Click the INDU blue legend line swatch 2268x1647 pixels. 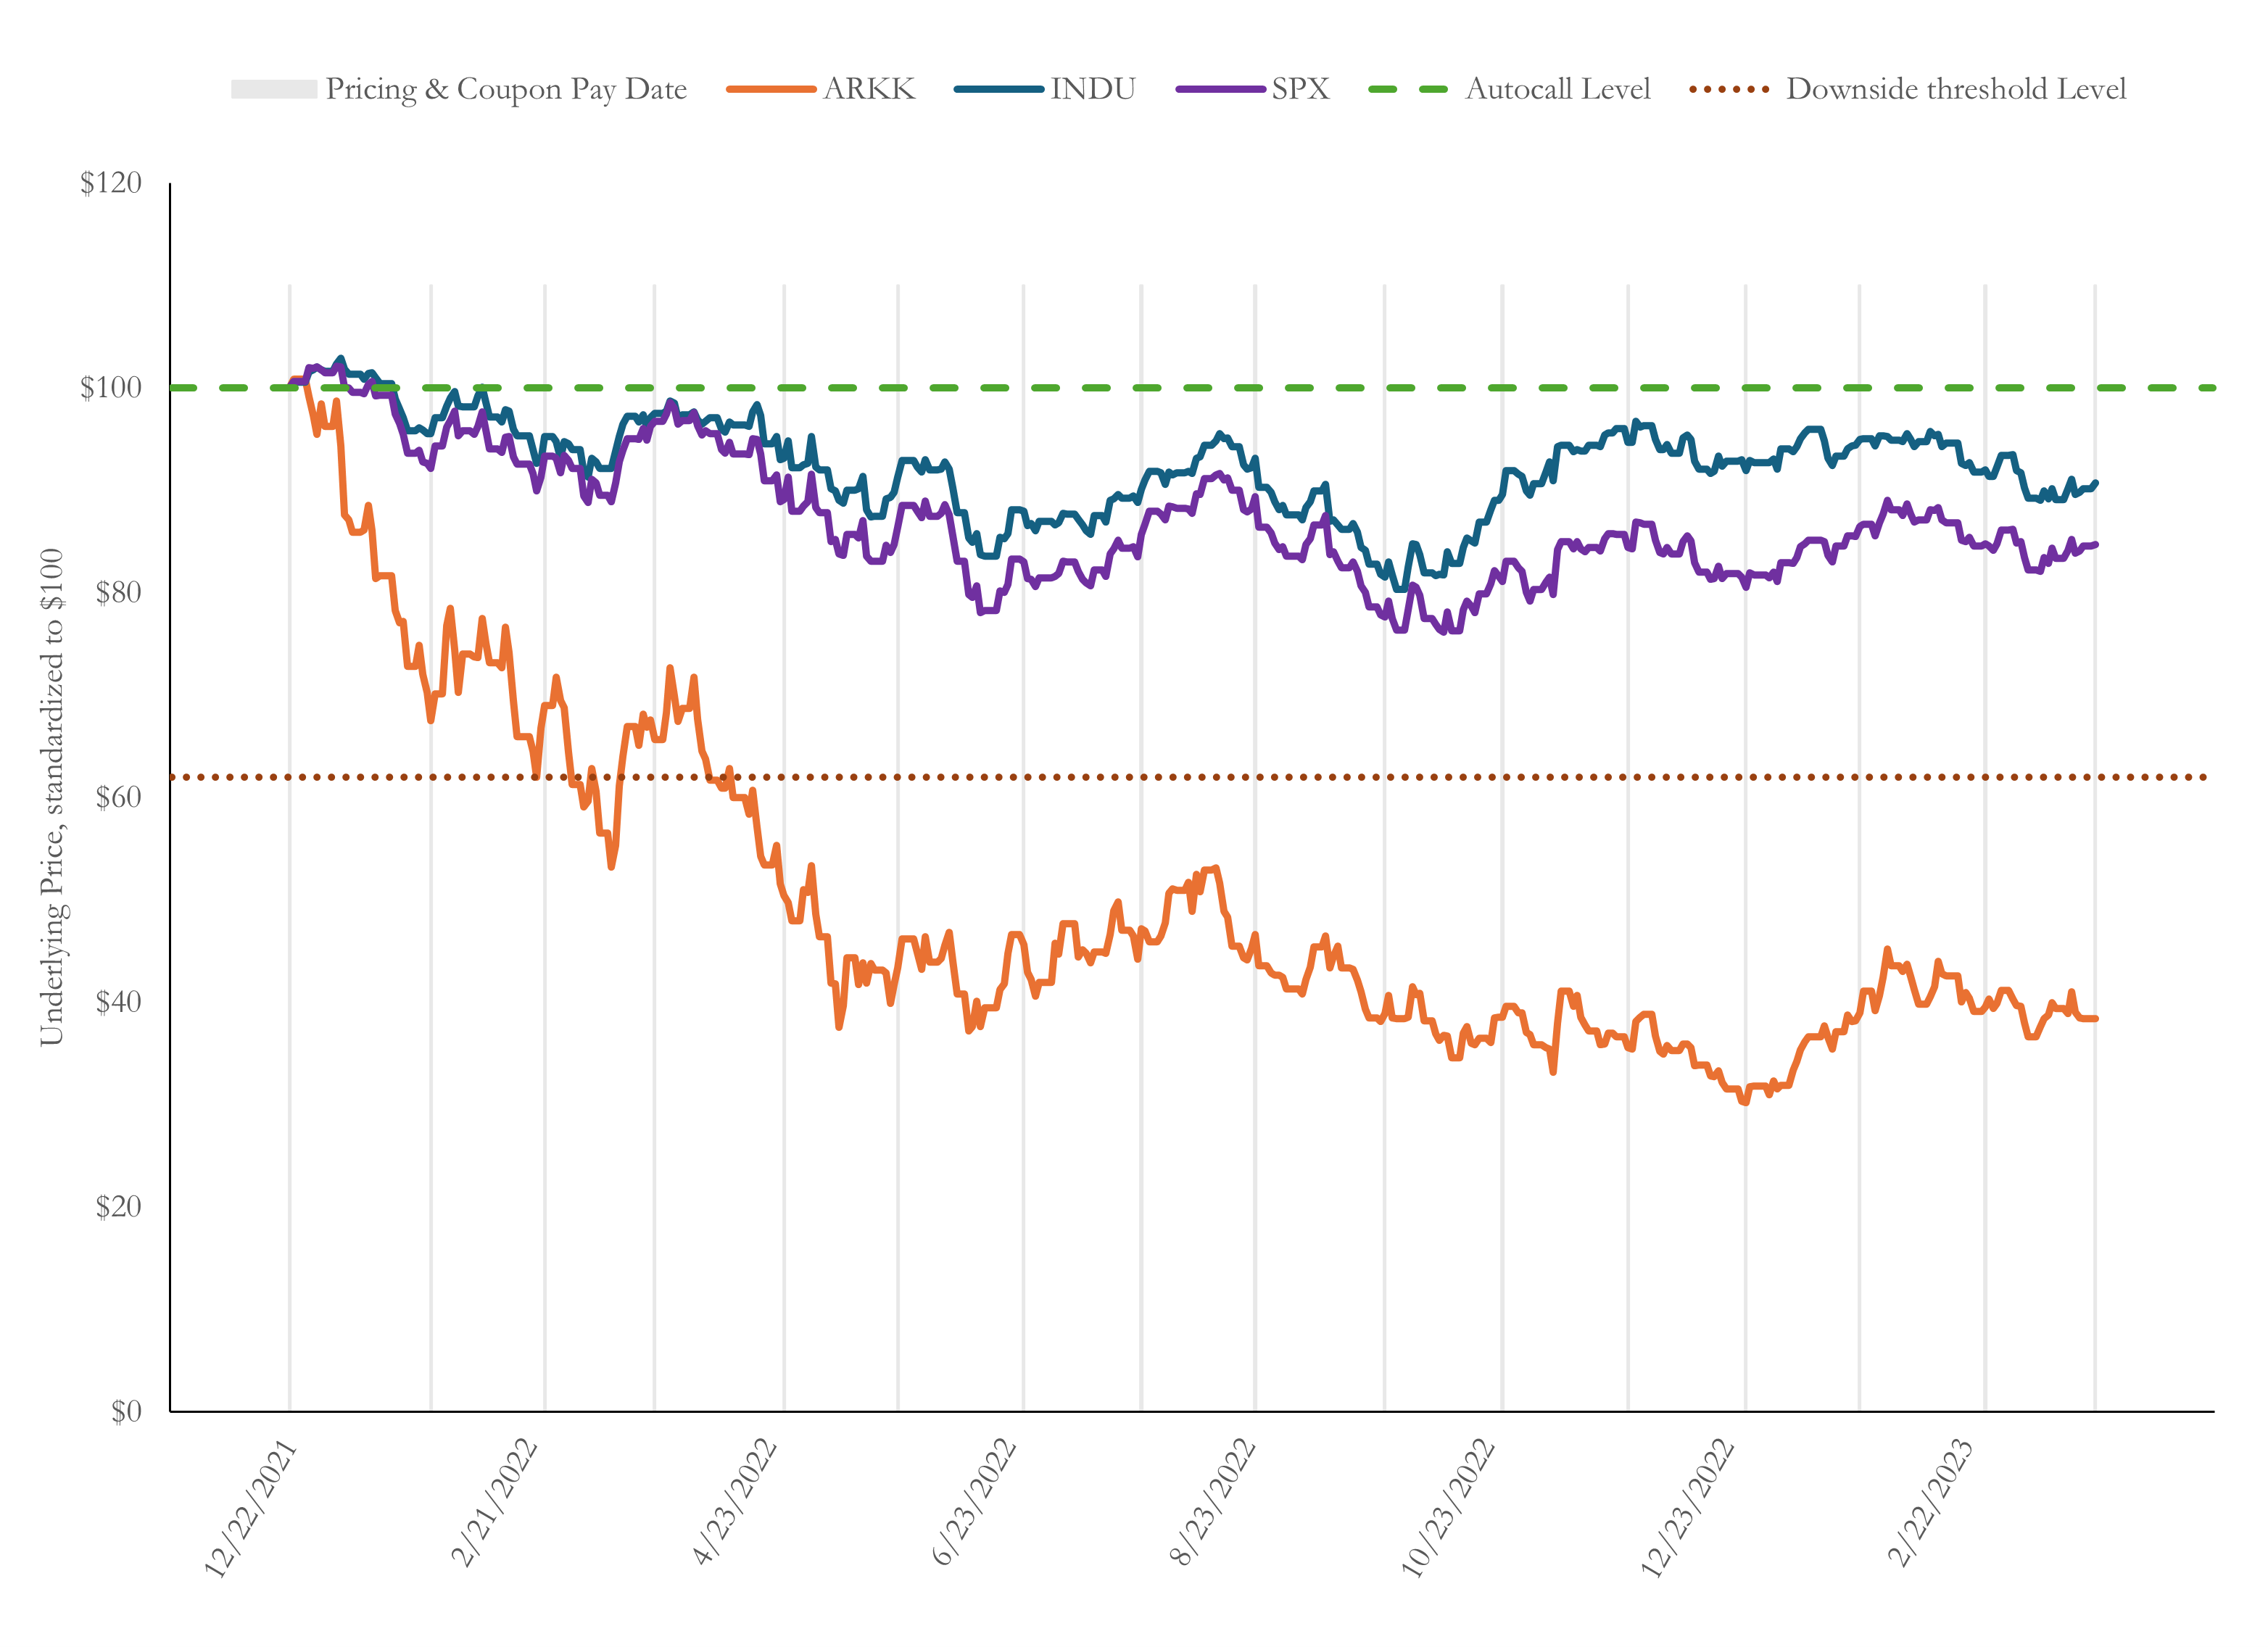(x=998, y=89)
